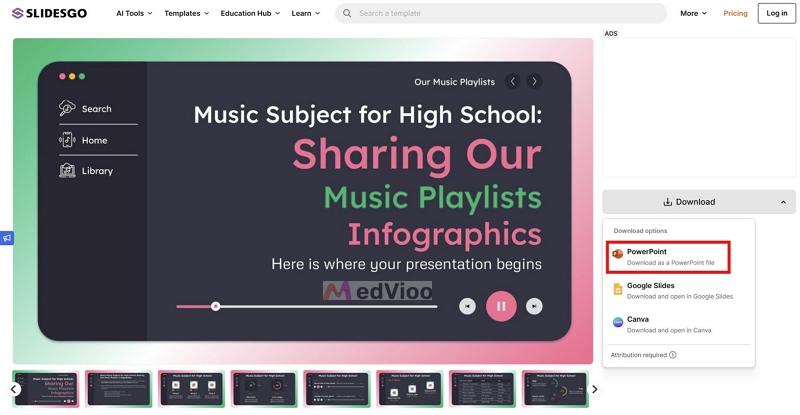The width and height of the screenshot is (800, 415).
Task: Click the Attribution required info icon
Action: tap(672, 355)
